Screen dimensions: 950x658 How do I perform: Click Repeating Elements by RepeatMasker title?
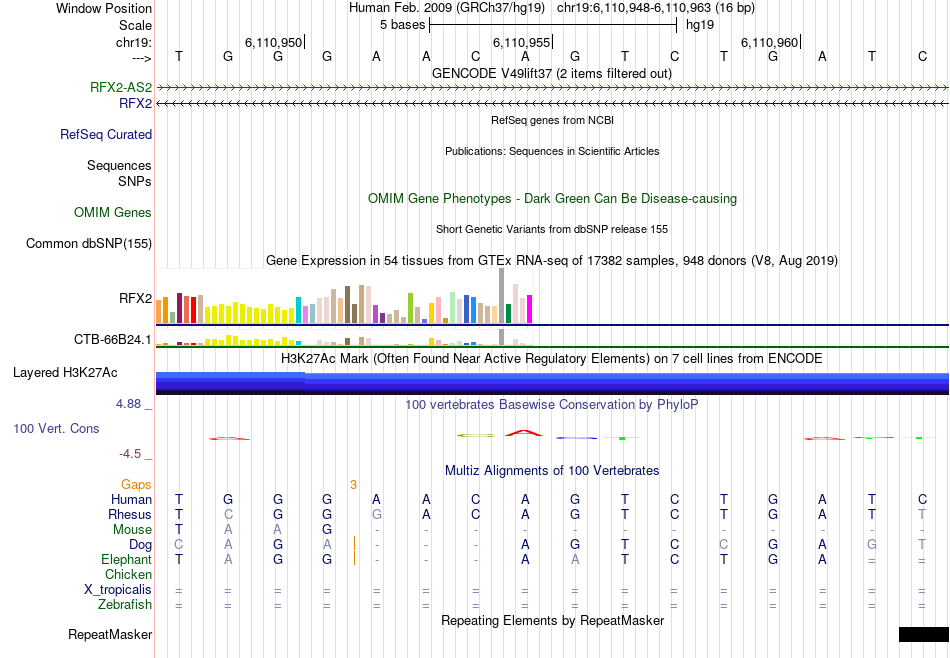coord(552,620)
